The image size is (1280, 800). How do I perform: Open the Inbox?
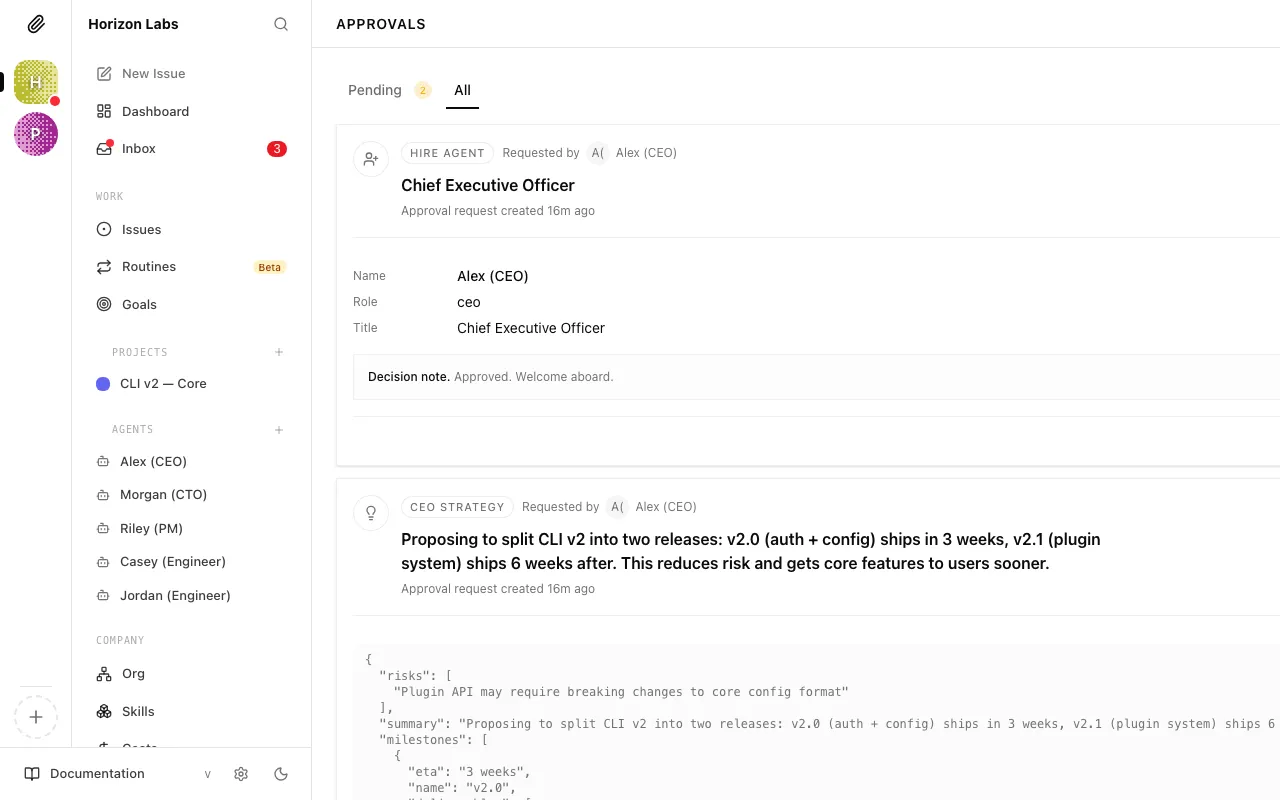pos(191,148)
